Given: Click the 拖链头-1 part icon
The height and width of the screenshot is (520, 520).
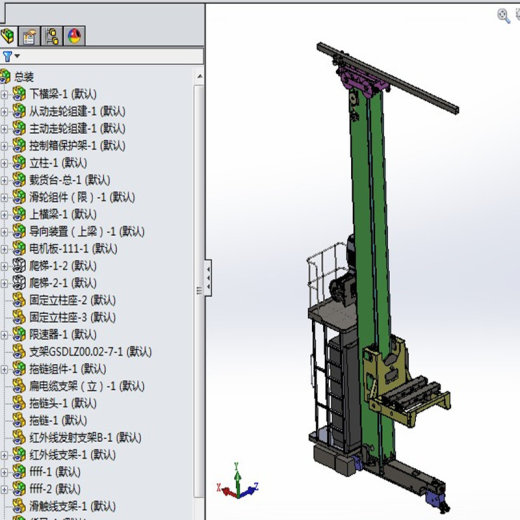Looking at the screenshot, I should click(19, 403).
